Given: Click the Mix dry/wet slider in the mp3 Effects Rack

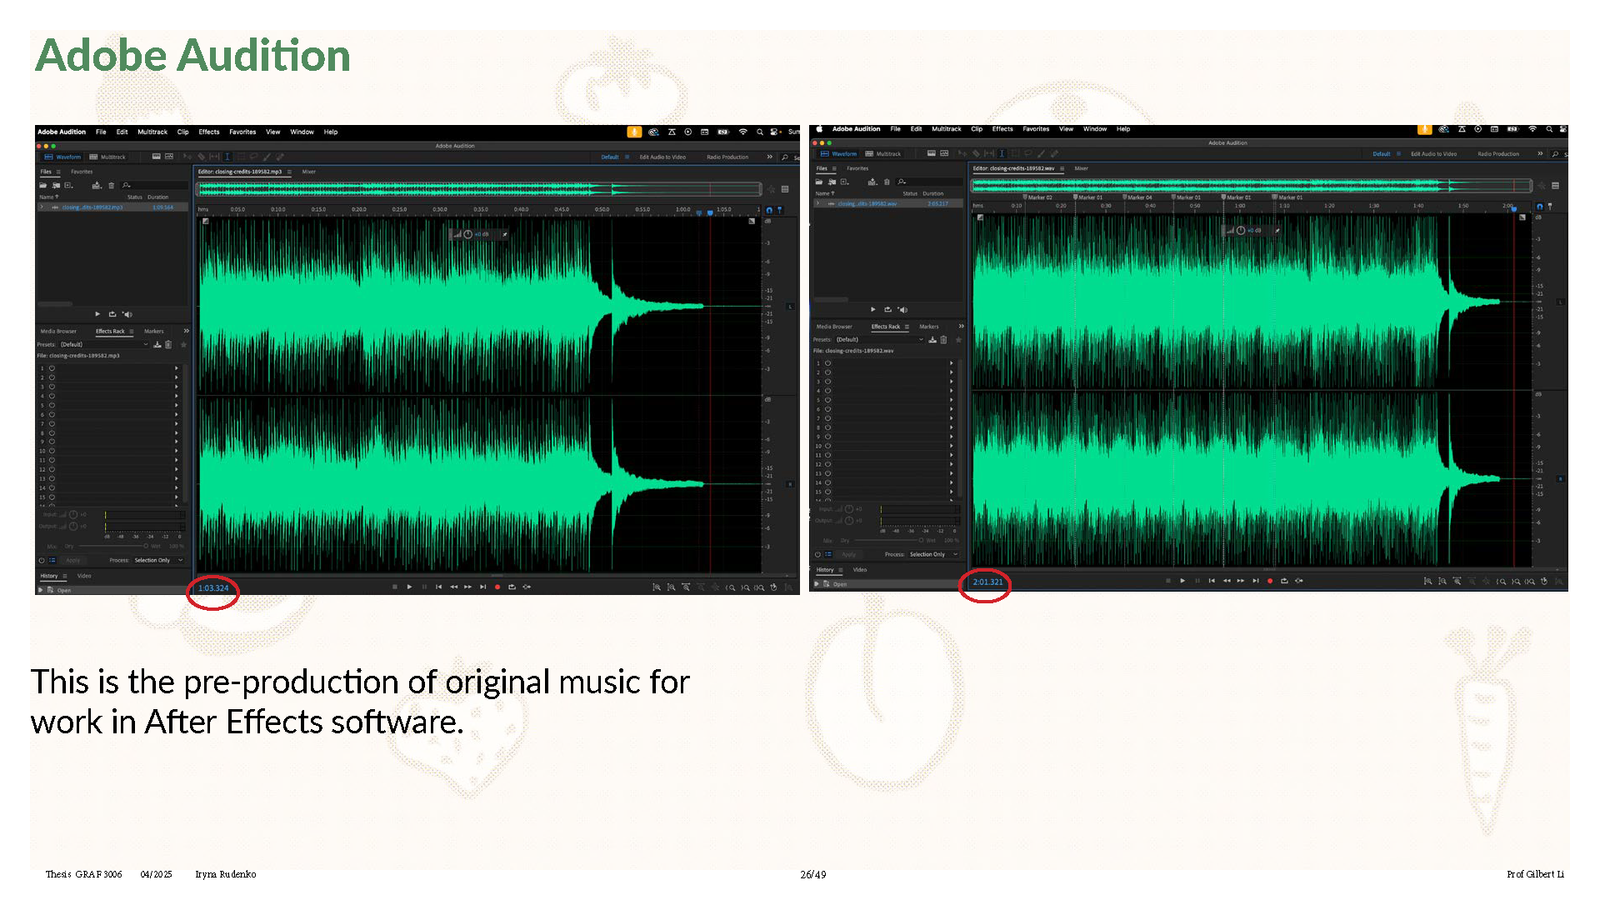Looking at the screenshot, I should pos(115,546).
